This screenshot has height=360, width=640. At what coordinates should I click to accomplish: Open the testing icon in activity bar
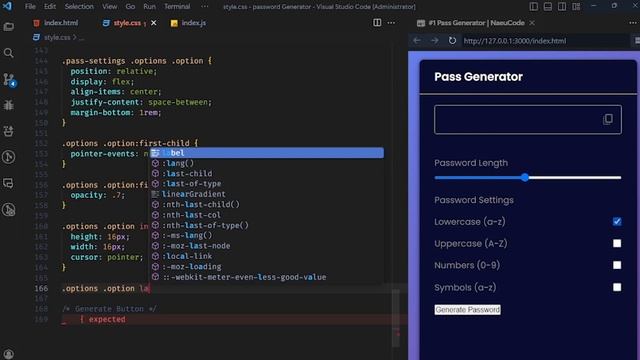(9, 210)
